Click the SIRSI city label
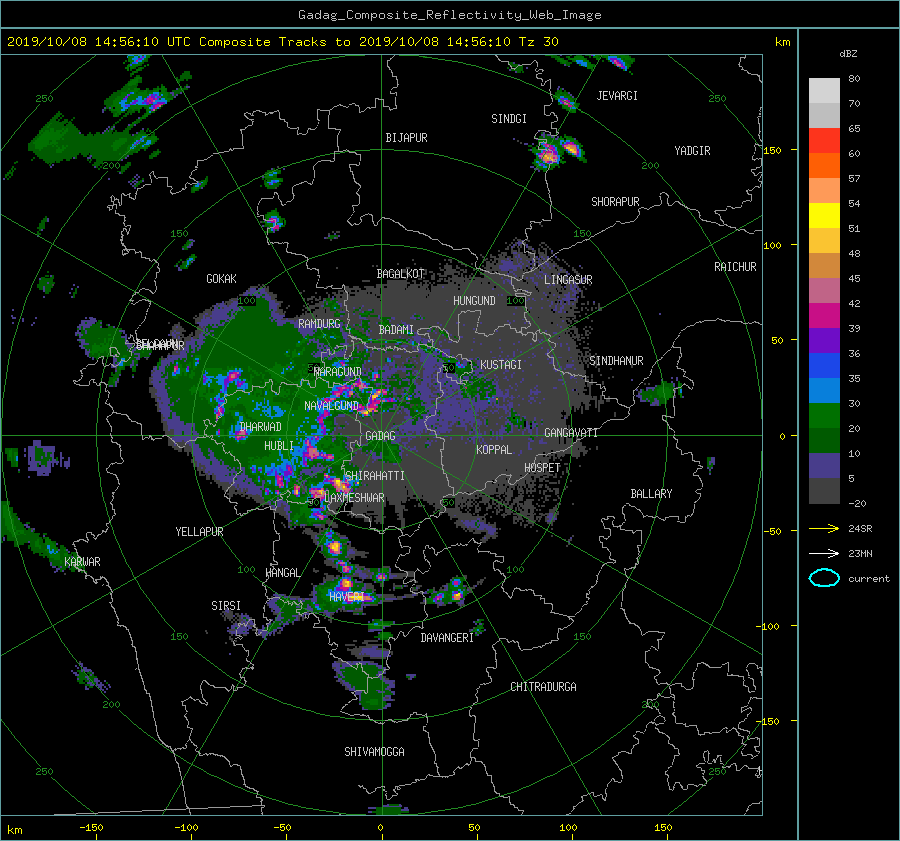Viewport: 900px width, 841px height. tap(226, 606)
